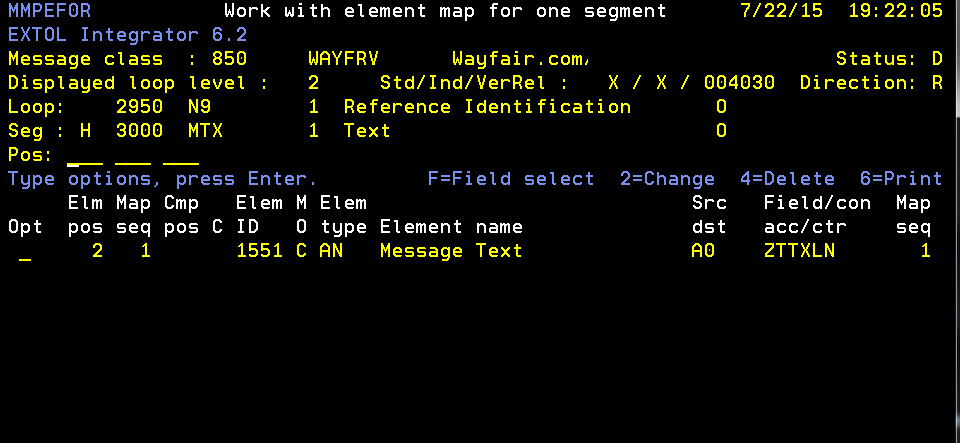Screen dimensions: 960x443
Task: Select the F=Field select option
Action: (511, 179)
